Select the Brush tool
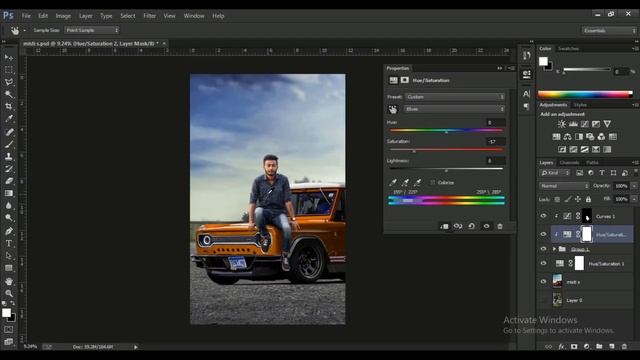Viewport: 640px width, 360px height. [x=9, y=144]
